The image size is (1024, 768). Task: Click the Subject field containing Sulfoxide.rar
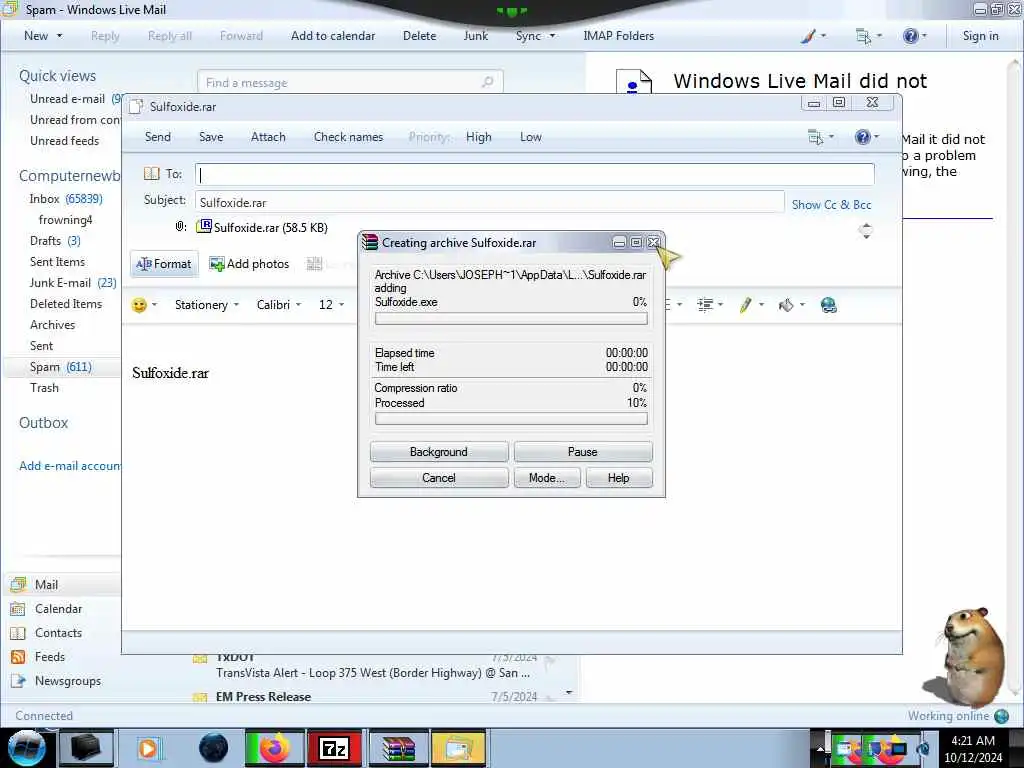coord(489,202)
